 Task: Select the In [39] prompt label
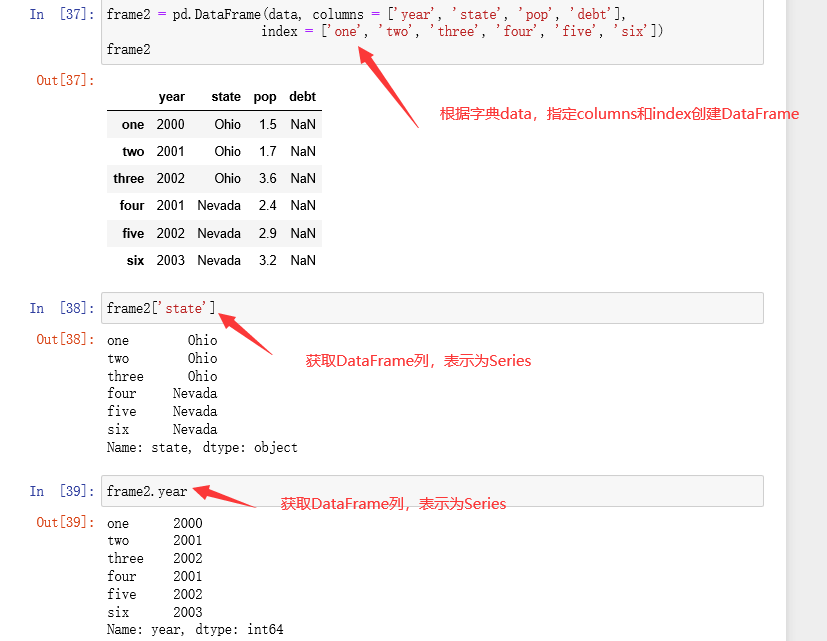62,491
